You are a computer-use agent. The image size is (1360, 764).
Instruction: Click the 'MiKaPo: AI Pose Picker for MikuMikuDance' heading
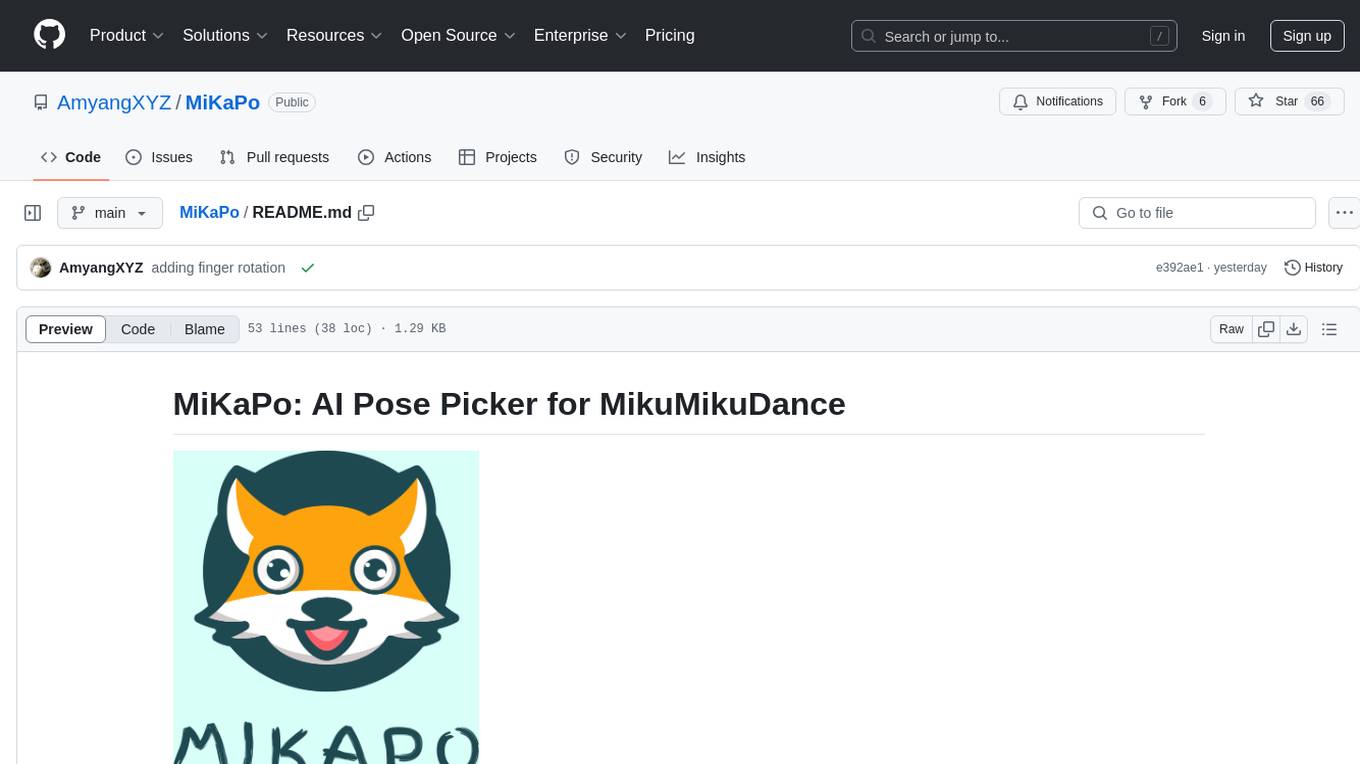509,404
